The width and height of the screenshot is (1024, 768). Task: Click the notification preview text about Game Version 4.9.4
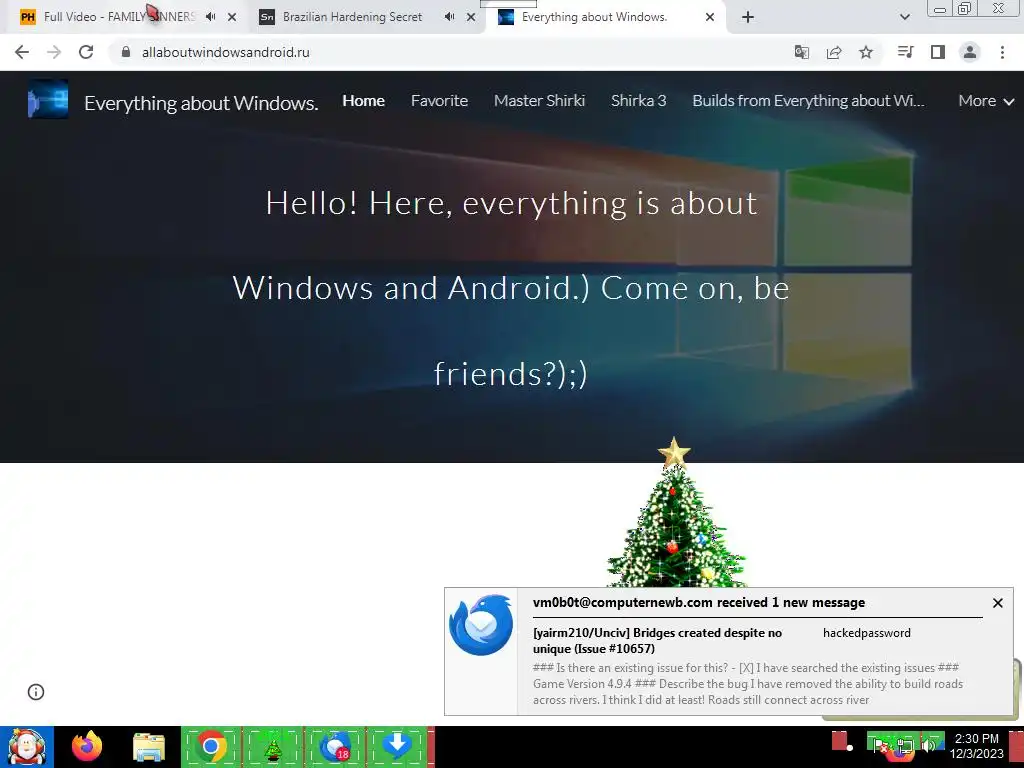click(x=748, y=684)
